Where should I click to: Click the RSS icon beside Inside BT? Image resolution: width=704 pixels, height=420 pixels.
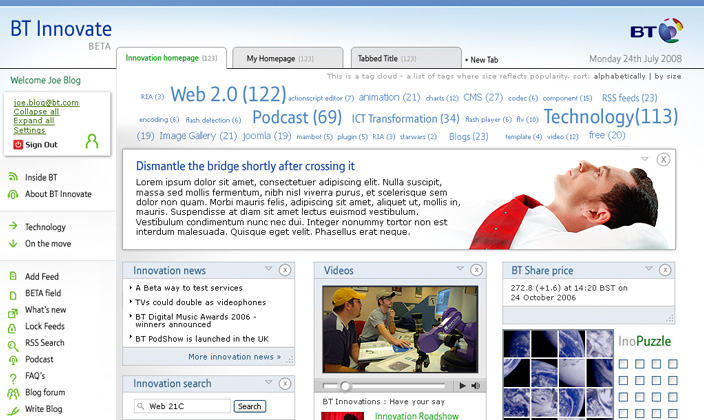13,177
